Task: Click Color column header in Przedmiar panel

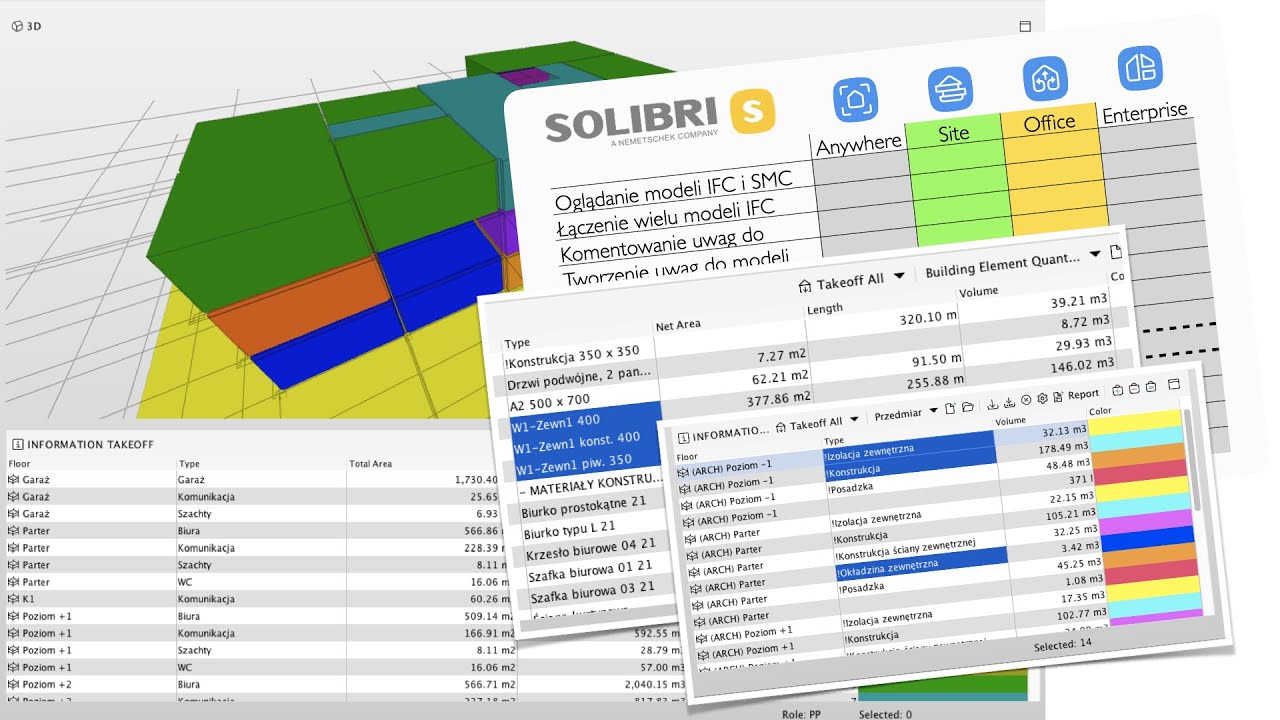Action: pyautogui.click(x=1100, y=410)
